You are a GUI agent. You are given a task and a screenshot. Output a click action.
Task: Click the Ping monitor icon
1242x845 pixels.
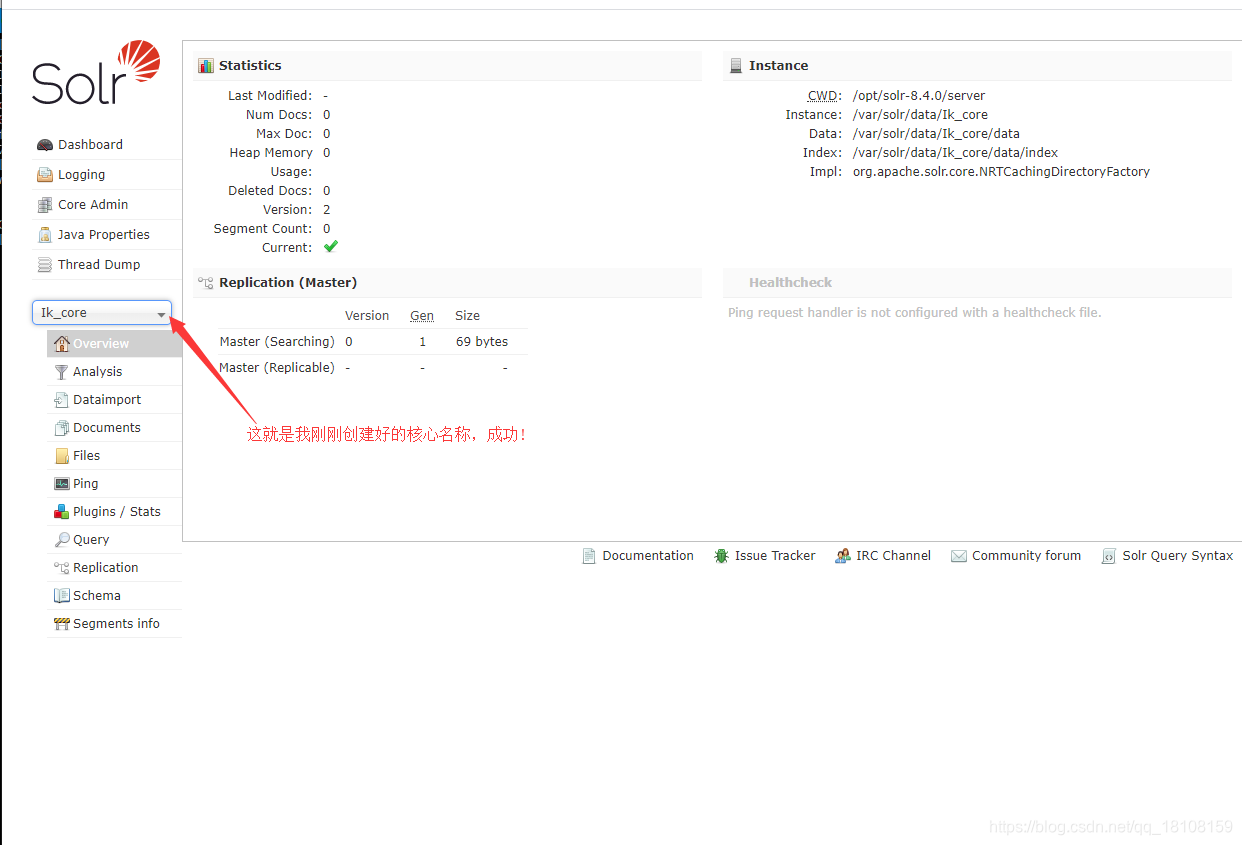click(62, 483)
